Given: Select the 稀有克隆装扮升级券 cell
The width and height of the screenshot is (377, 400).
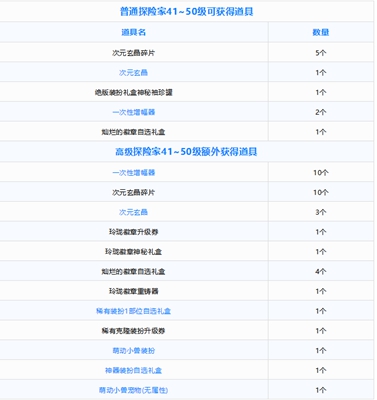Looking at the screenshot, I should tap(133, 331).
